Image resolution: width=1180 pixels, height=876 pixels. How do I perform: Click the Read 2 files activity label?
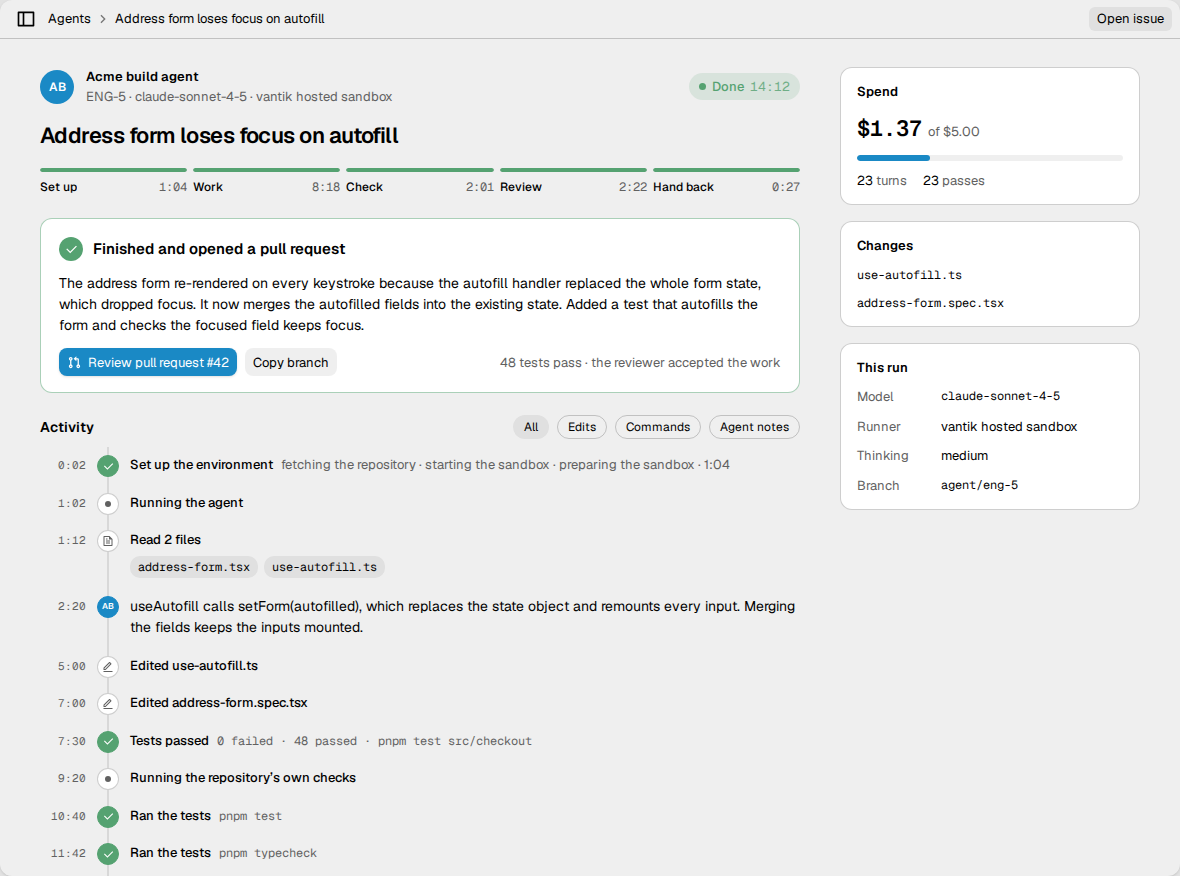(166, 540)
